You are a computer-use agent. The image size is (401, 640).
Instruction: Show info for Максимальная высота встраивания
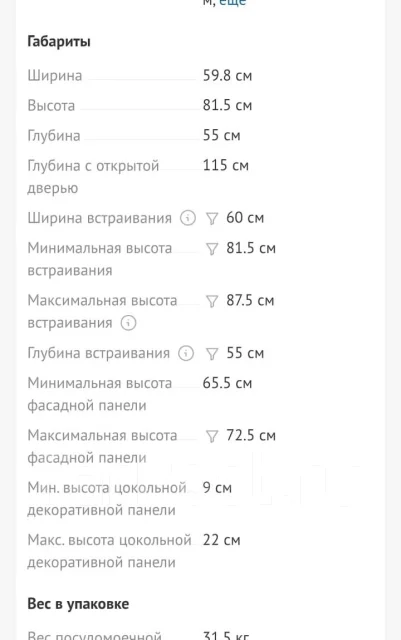point(128,323)
